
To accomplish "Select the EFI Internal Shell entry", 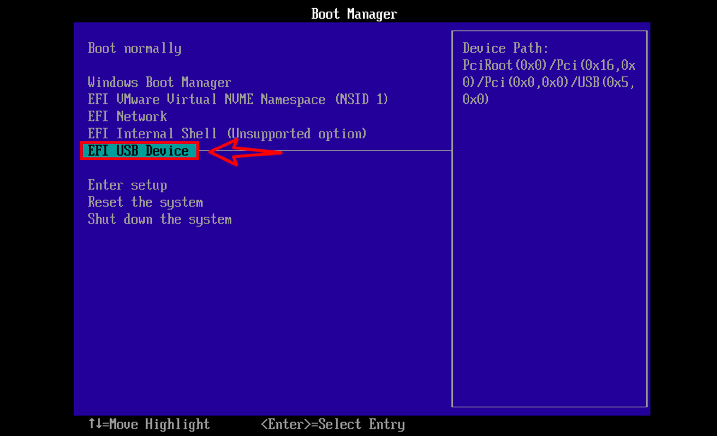I will [x=155, y=133].
